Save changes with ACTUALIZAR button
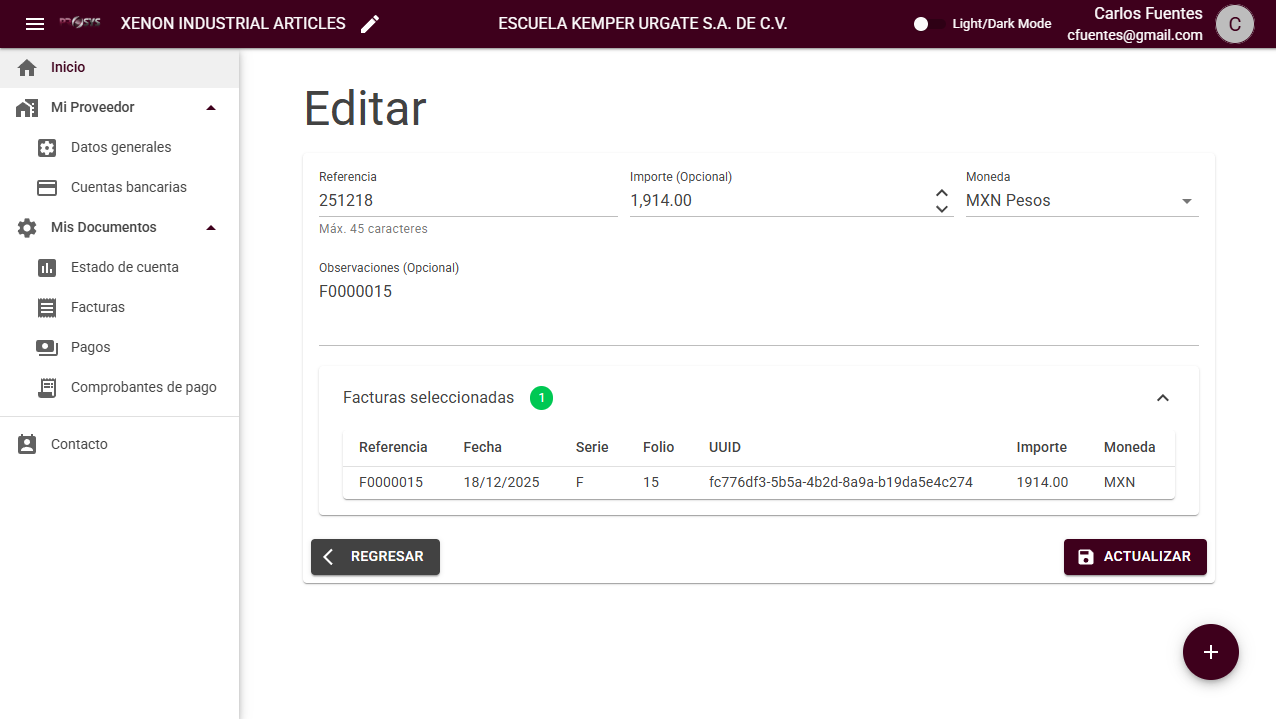 tap(1134, 557)
